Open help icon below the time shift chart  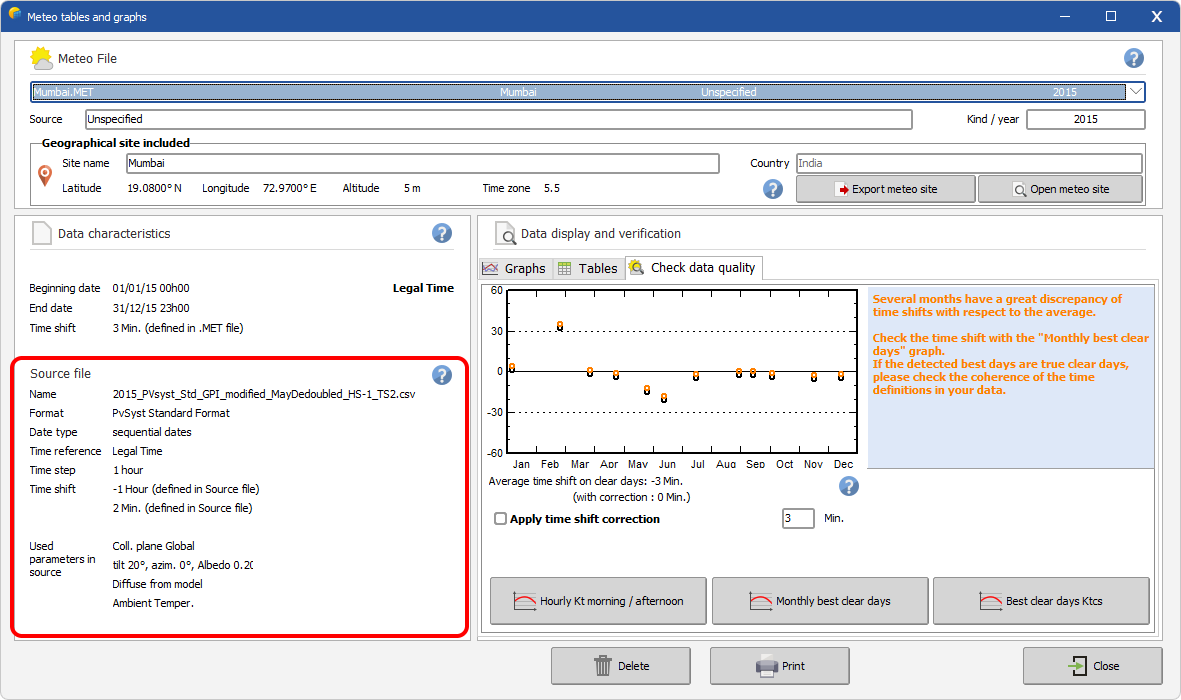point(849,487)
